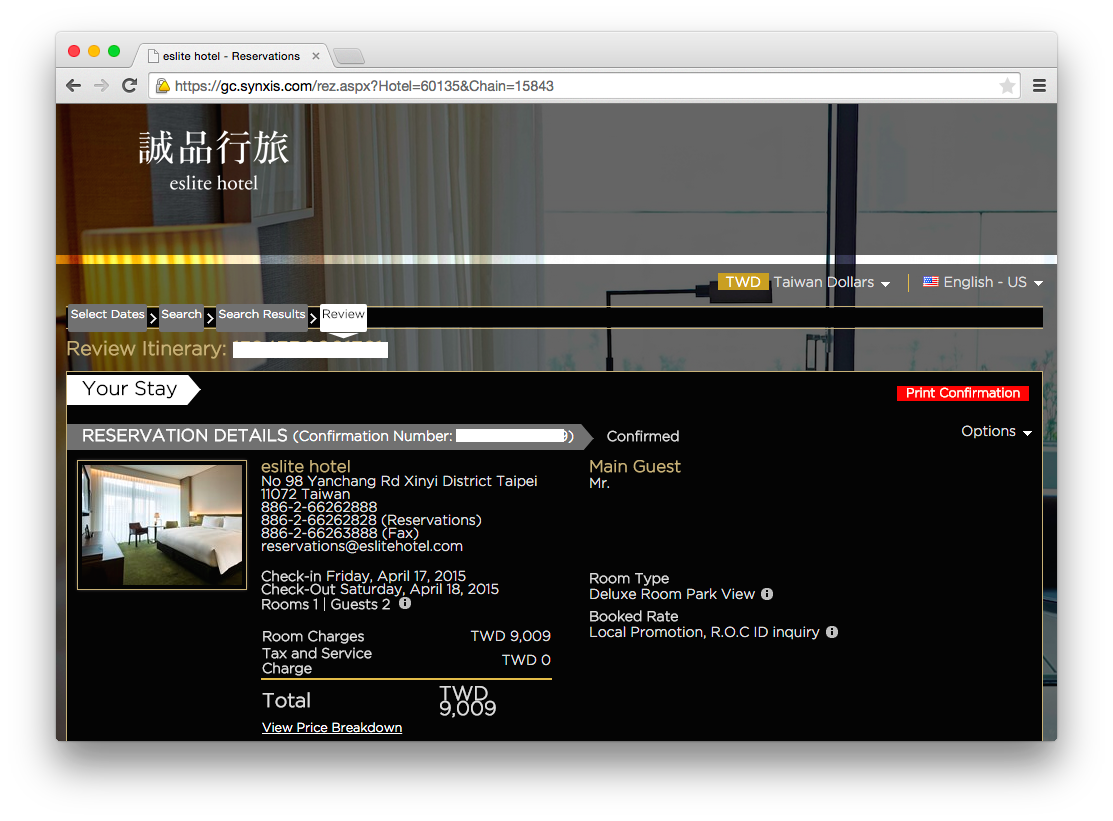Image resolution: width=1113 pixels, height=821 pixels.
Task: Click the Review Itinerary heading
Action: coord(146,348)
